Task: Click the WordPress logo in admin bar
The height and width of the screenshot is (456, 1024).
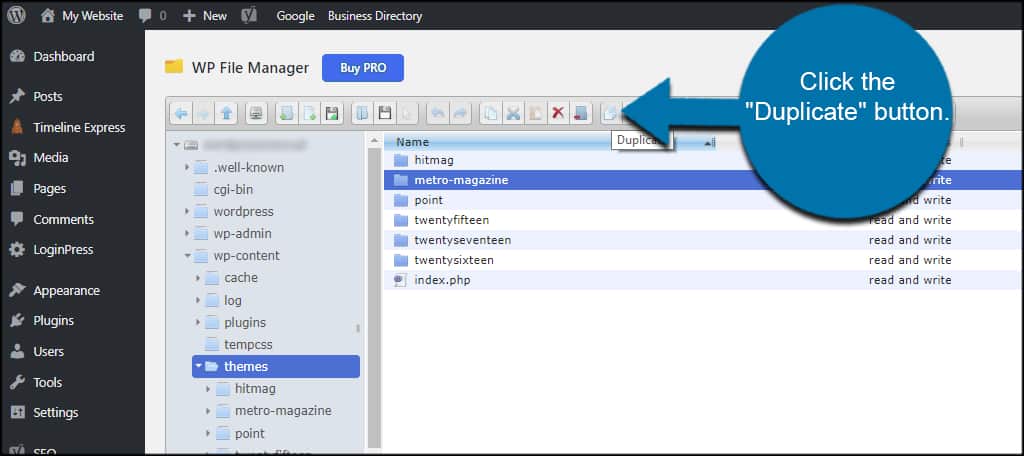Action: click(x=16, y=16)
